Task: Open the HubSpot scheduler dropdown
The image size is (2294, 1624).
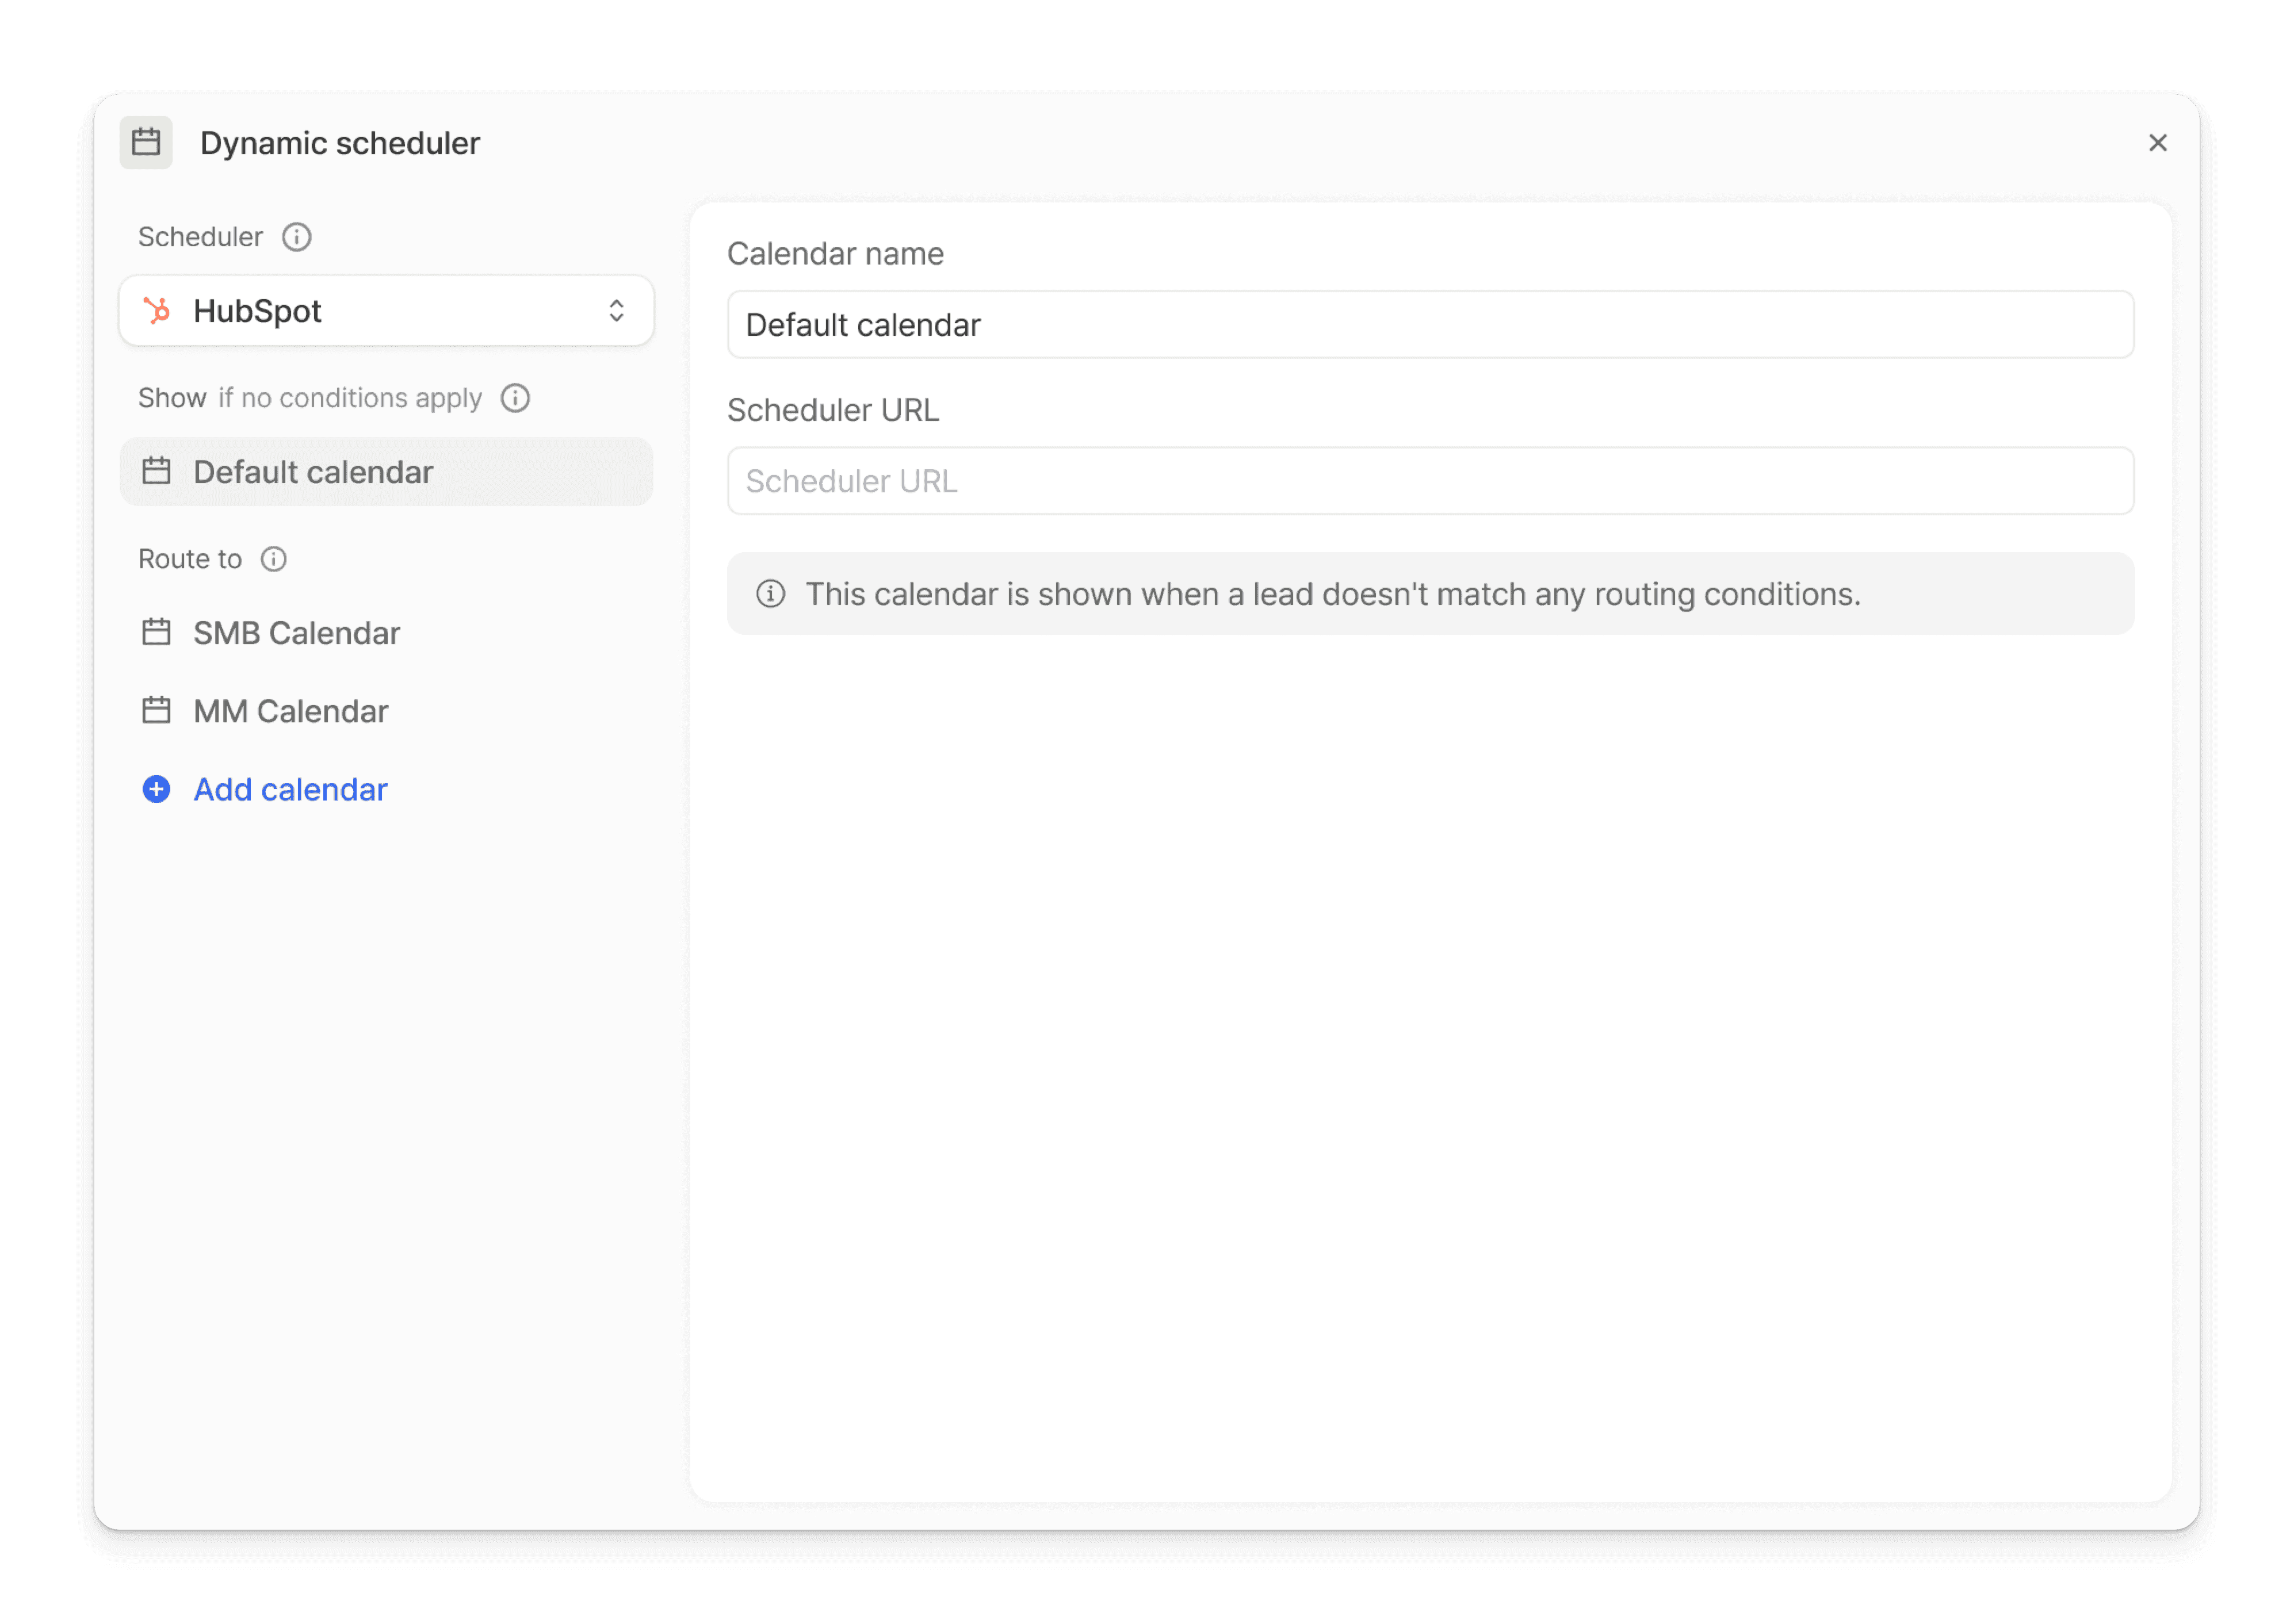Action: (385, 311)
